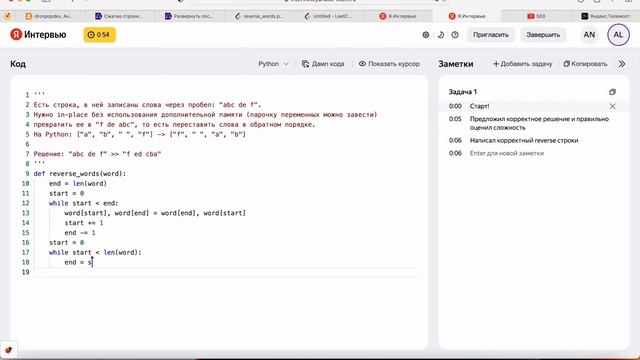
Task: Click the Пригласить button
Action: coord(491,35)
